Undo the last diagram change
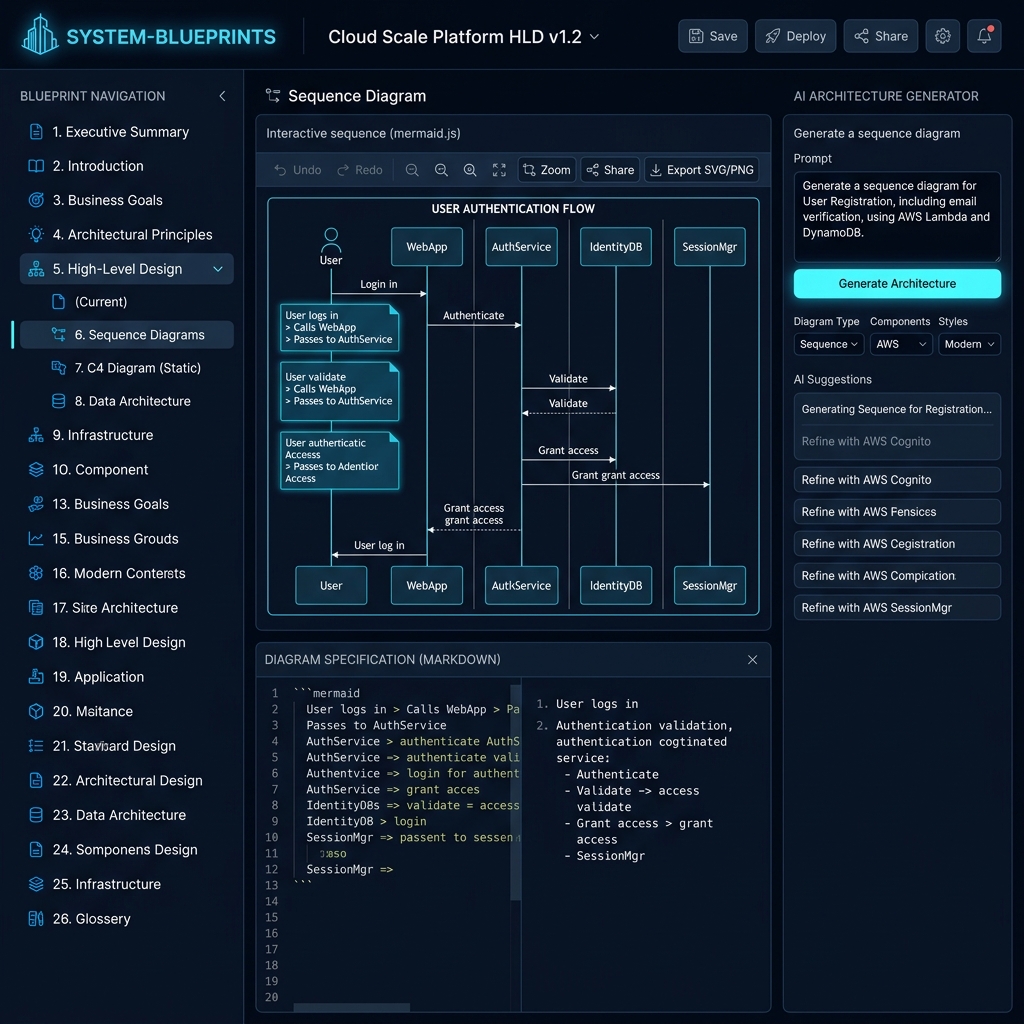Viewport: 1024px width, 1024px height. click(298, 170)
